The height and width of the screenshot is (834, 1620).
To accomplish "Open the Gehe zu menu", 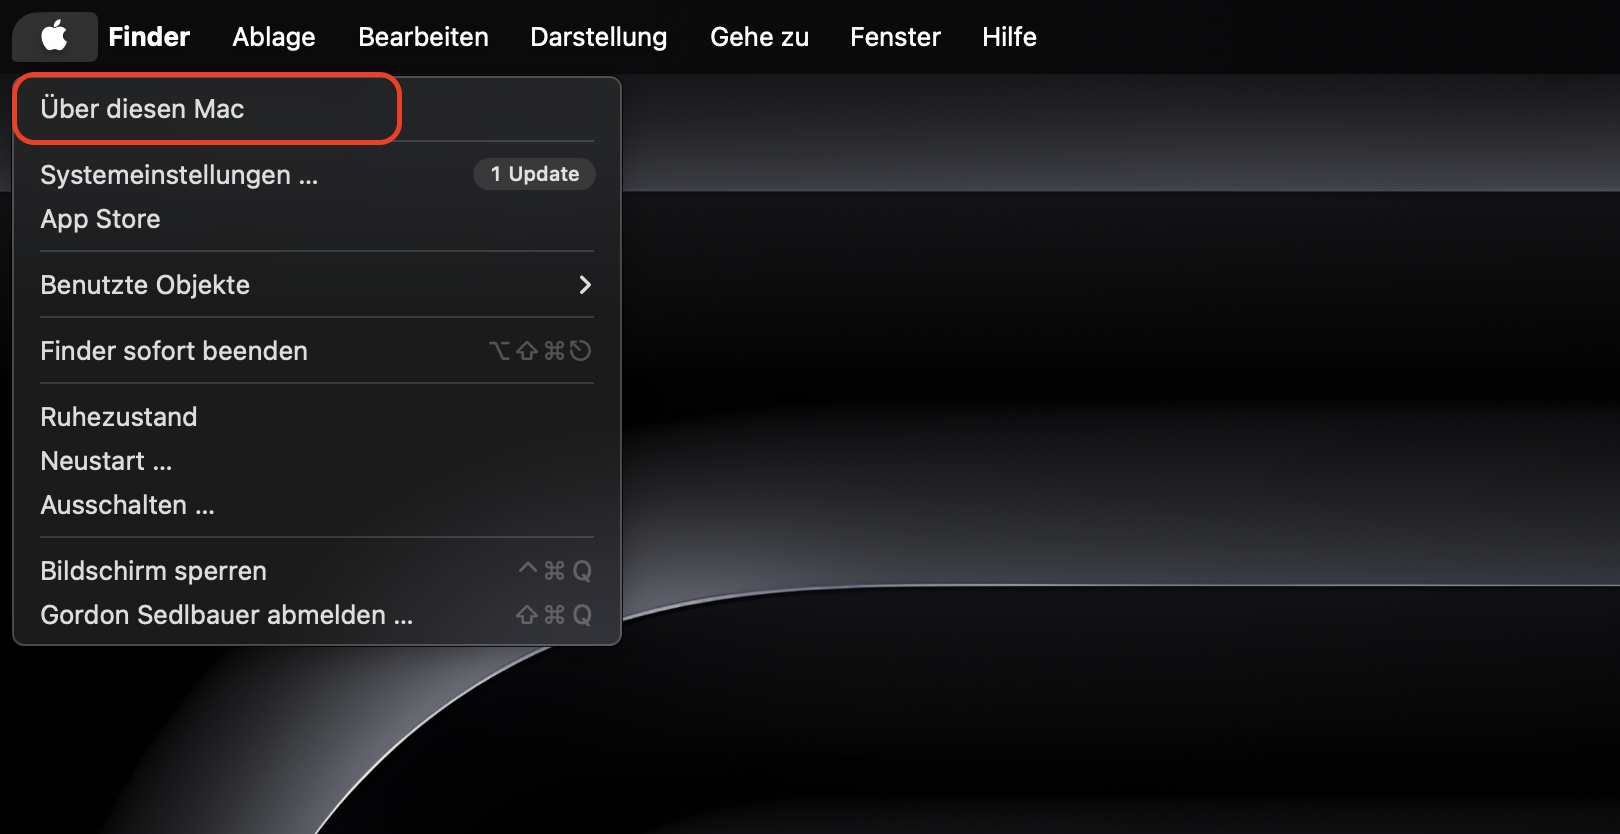I will [x=759, y=37].
